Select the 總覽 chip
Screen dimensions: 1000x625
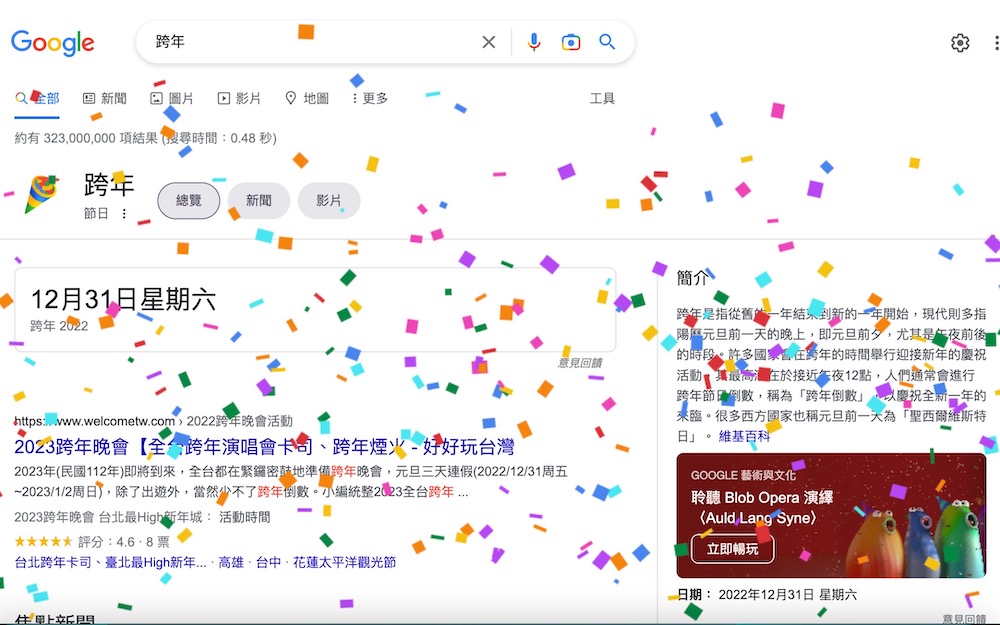[189, 200]
